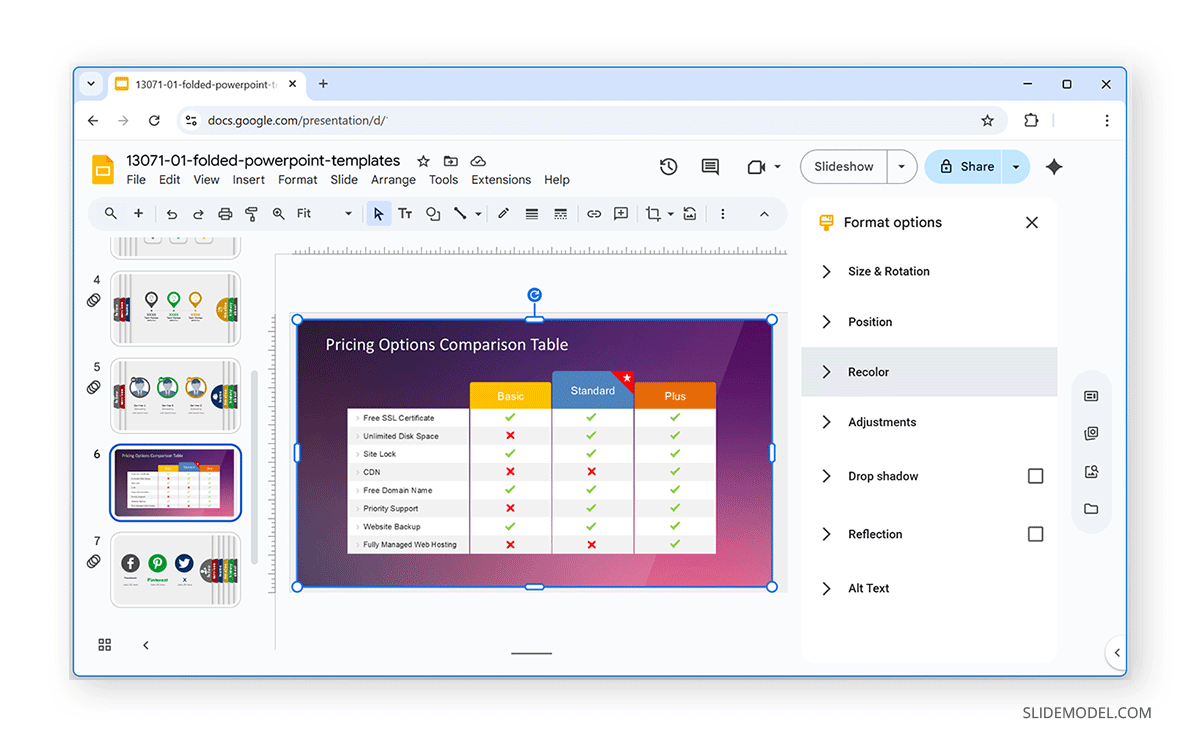Viewport: 1200px width, 743px height.
Task: Expand the Recolor section
Action: (869, 372)
